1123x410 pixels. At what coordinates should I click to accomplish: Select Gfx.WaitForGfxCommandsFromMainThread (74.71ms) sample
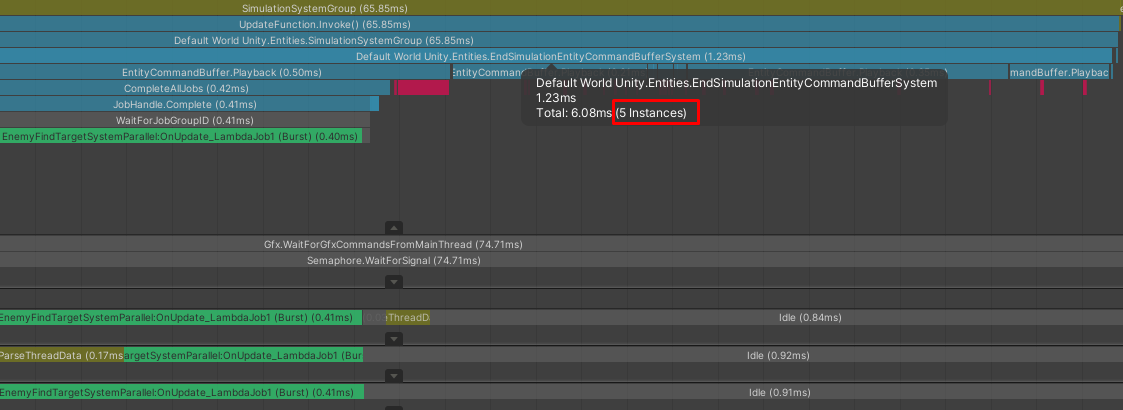[x=562, y=244]
